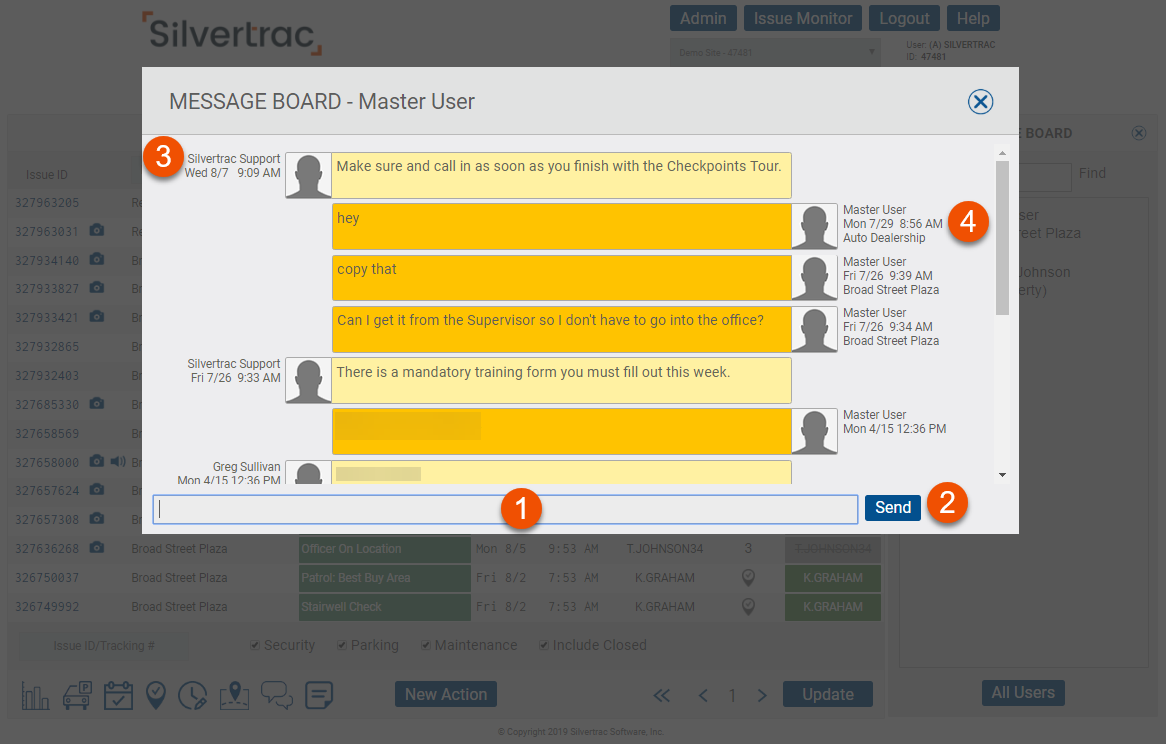Viewport: 1166px width, 744px height.
Task: Click message scrollbar up arrow
Action: 1002,153
